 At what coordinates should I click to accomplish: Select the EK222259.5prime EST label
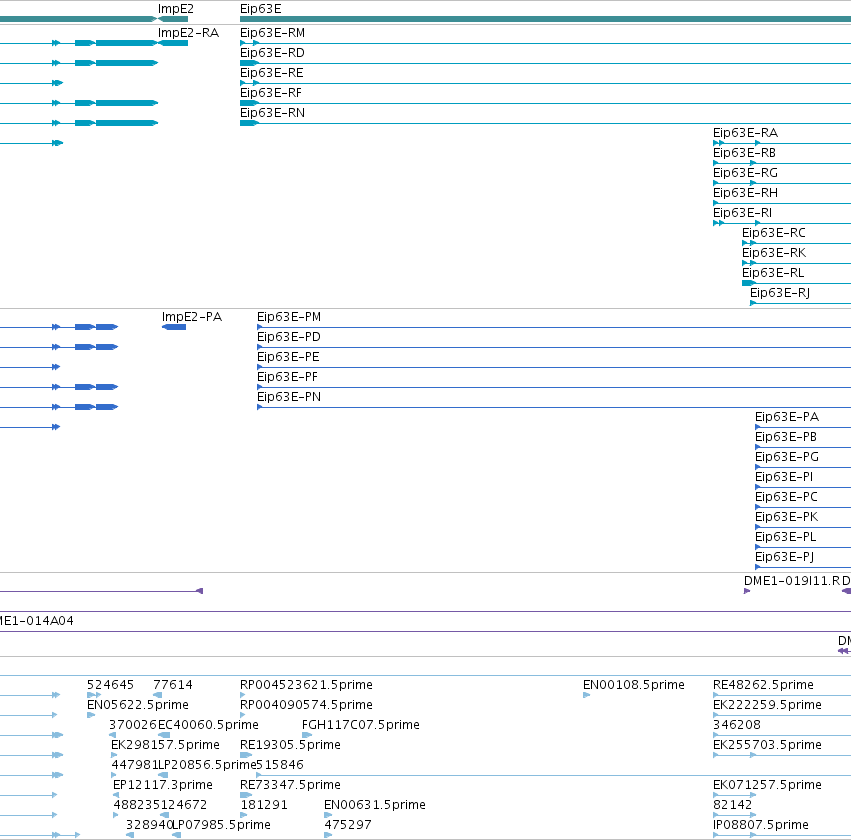point(767,706)
